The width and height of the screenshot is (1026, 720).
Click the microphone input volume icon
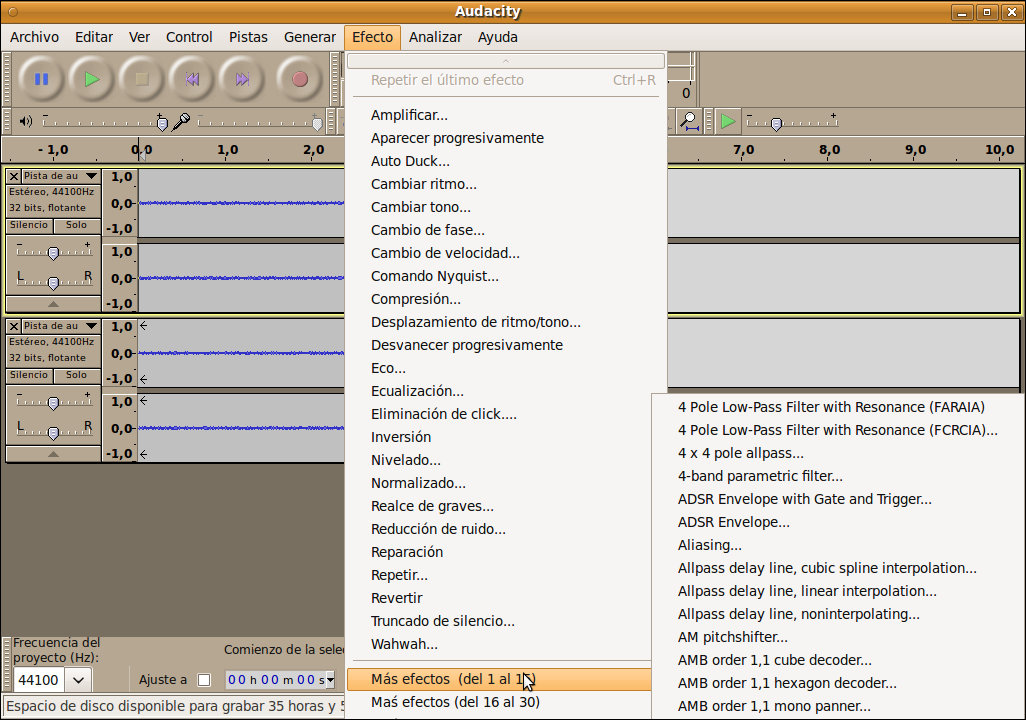pos(181,122)
